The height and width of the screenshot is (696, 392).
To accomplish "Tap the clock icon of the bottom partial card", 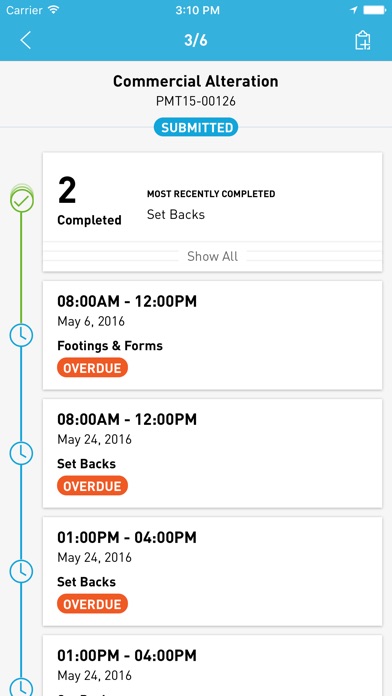I will pos(21,687).
